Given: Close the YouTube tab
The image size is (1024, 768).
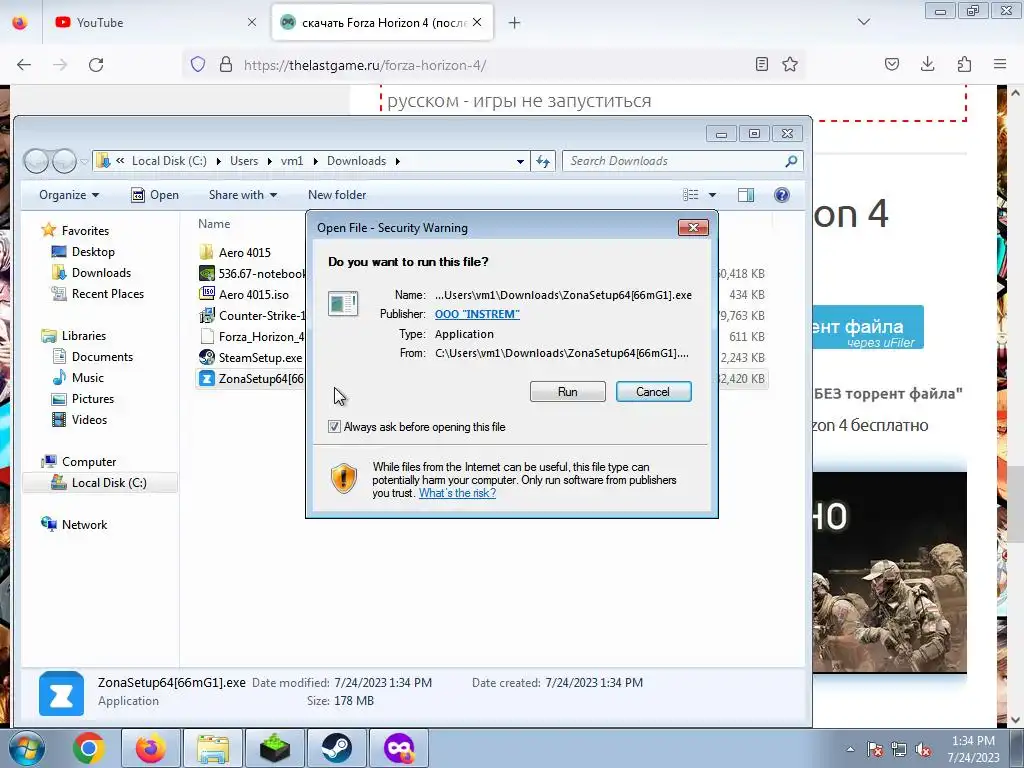Looking at the screenshot, I should coord(251,22).
